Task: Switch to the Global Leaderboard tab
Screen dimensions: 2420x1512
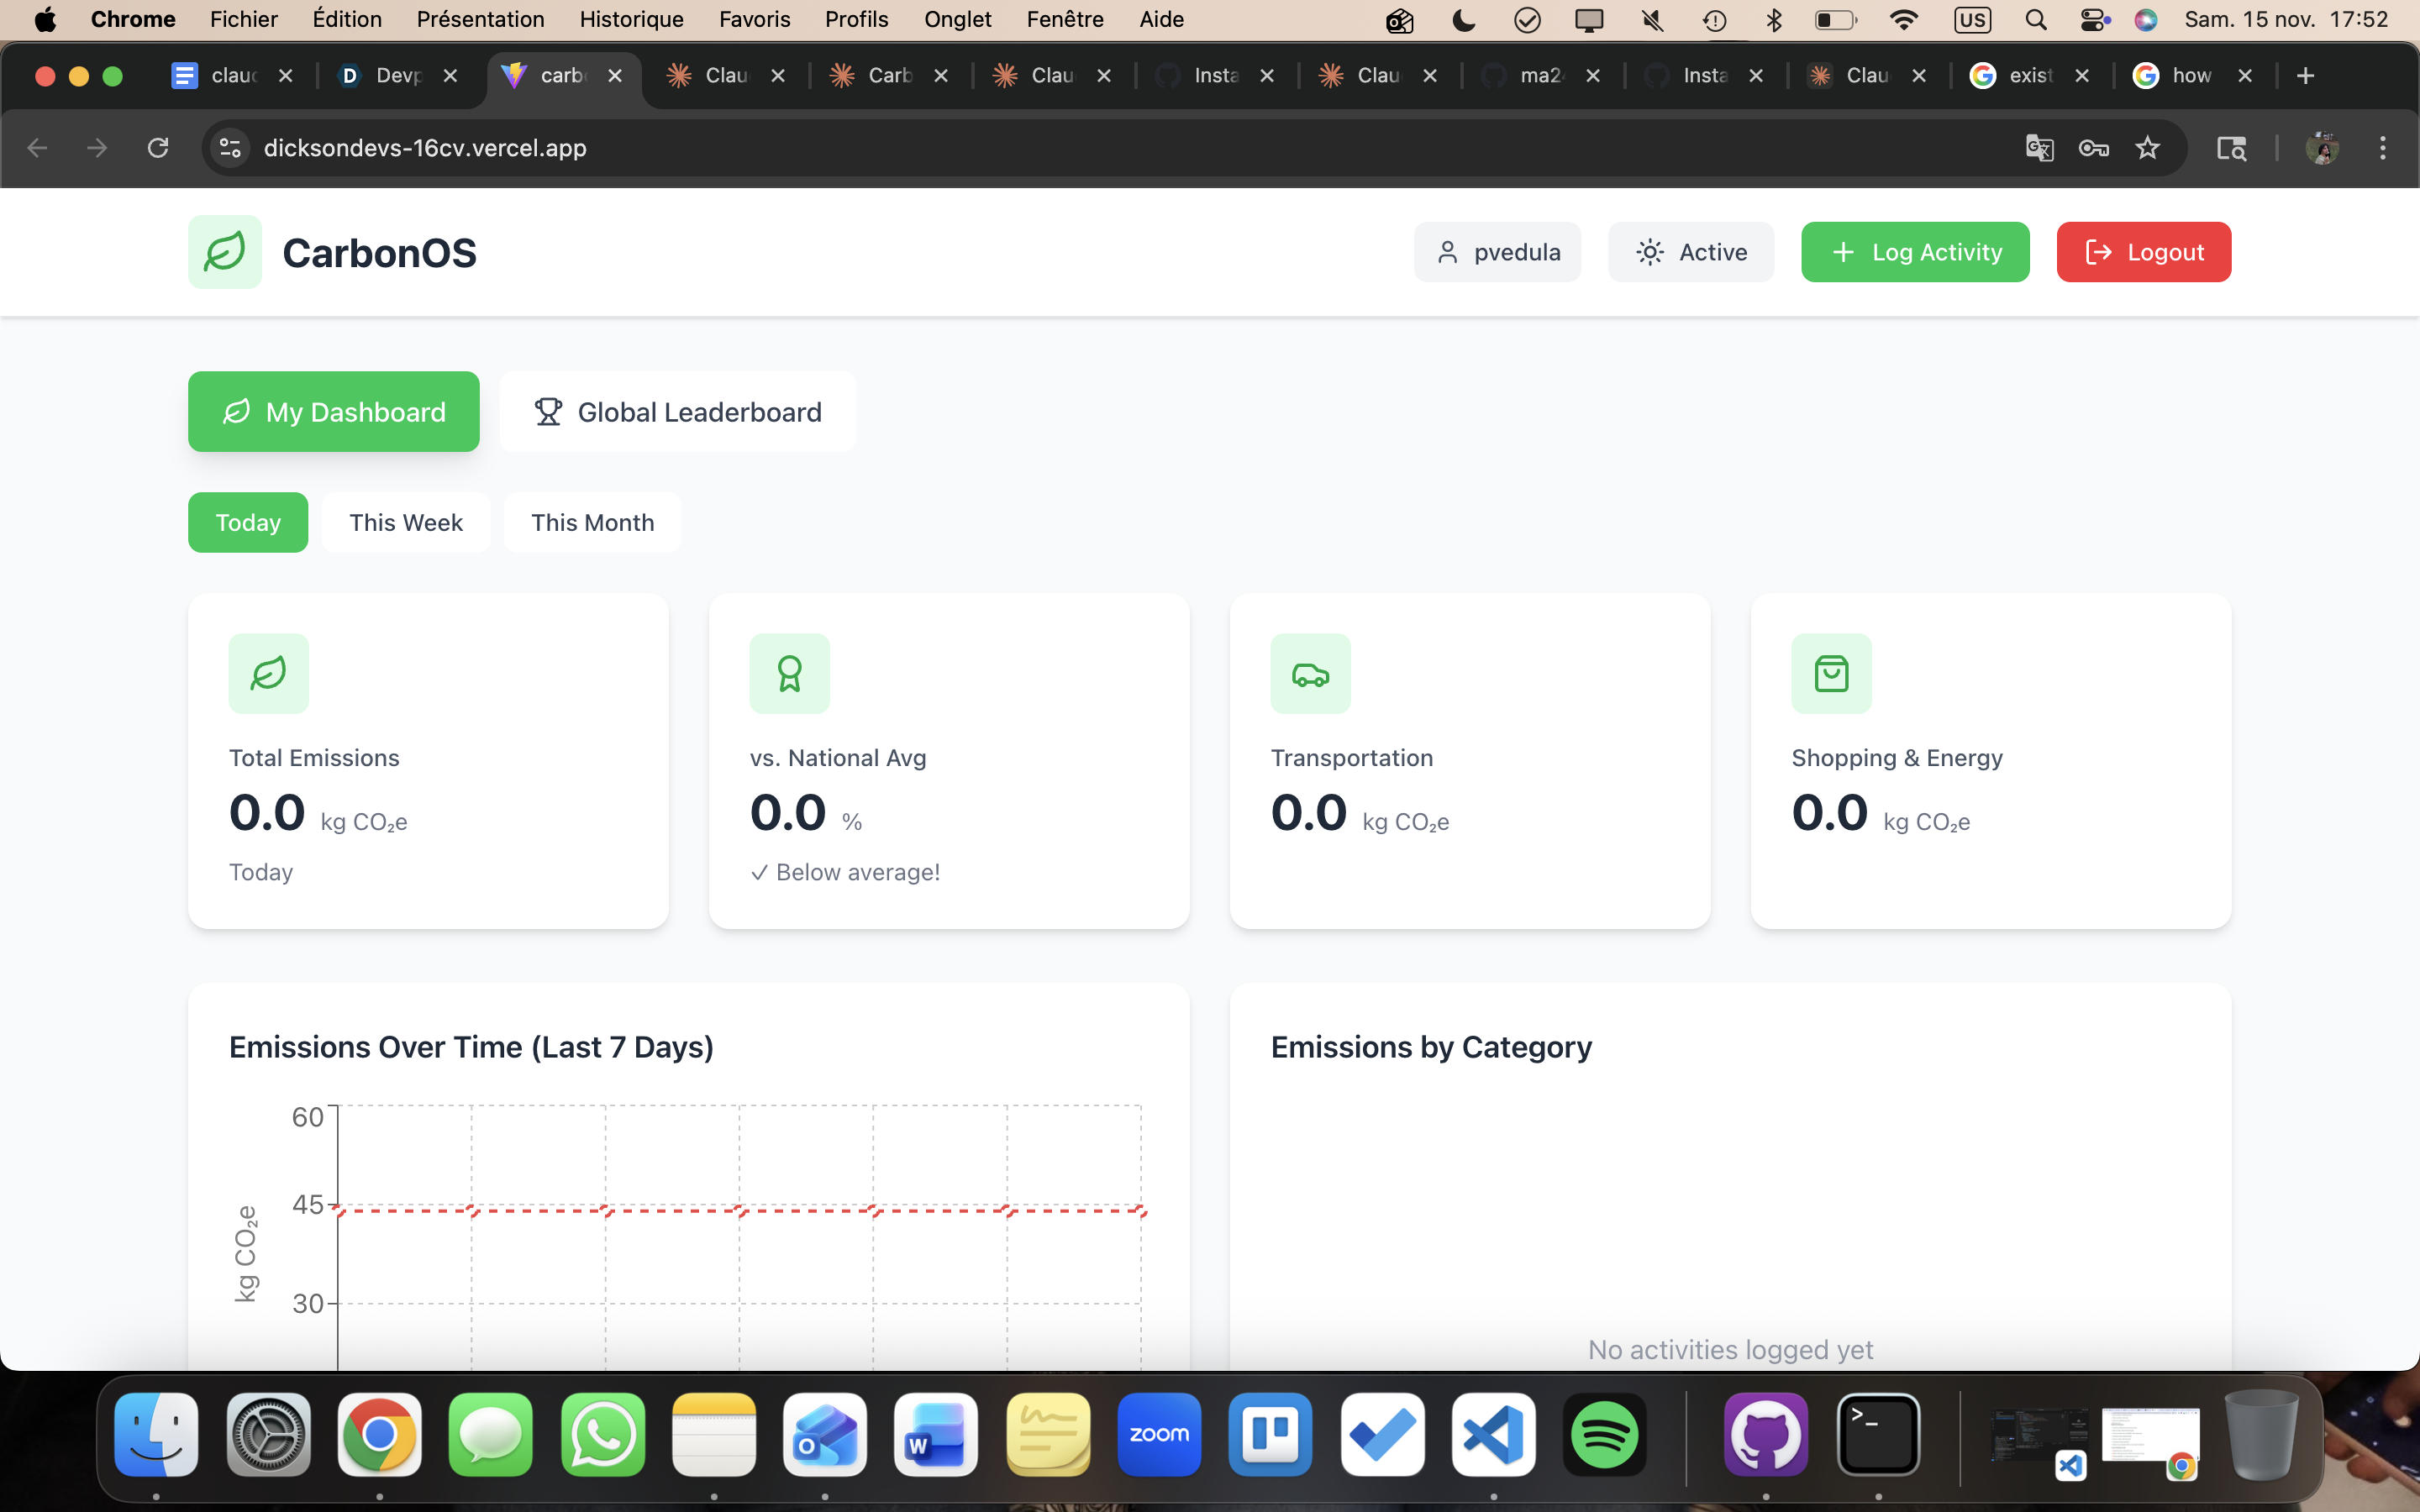Action: (677, 412)
